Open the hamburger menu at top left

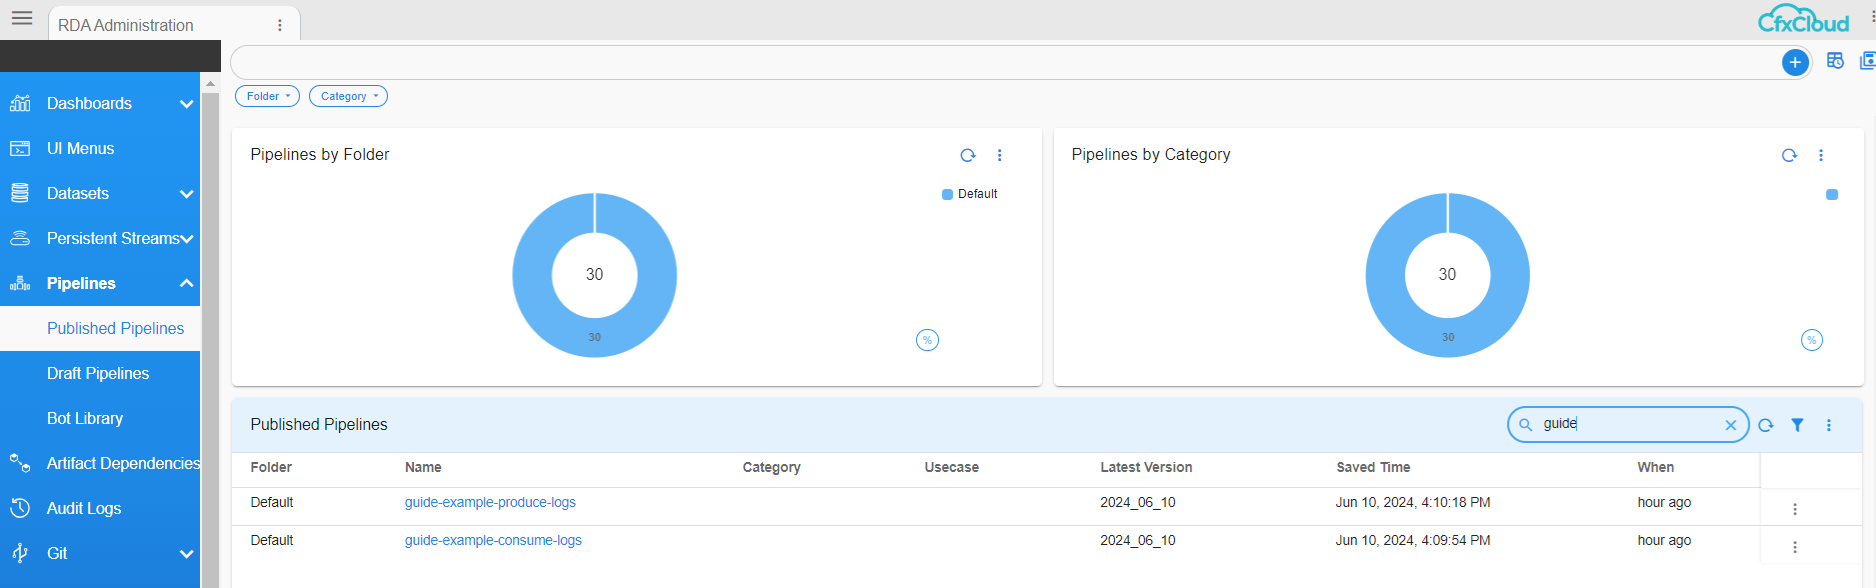[x=22, y=18]
